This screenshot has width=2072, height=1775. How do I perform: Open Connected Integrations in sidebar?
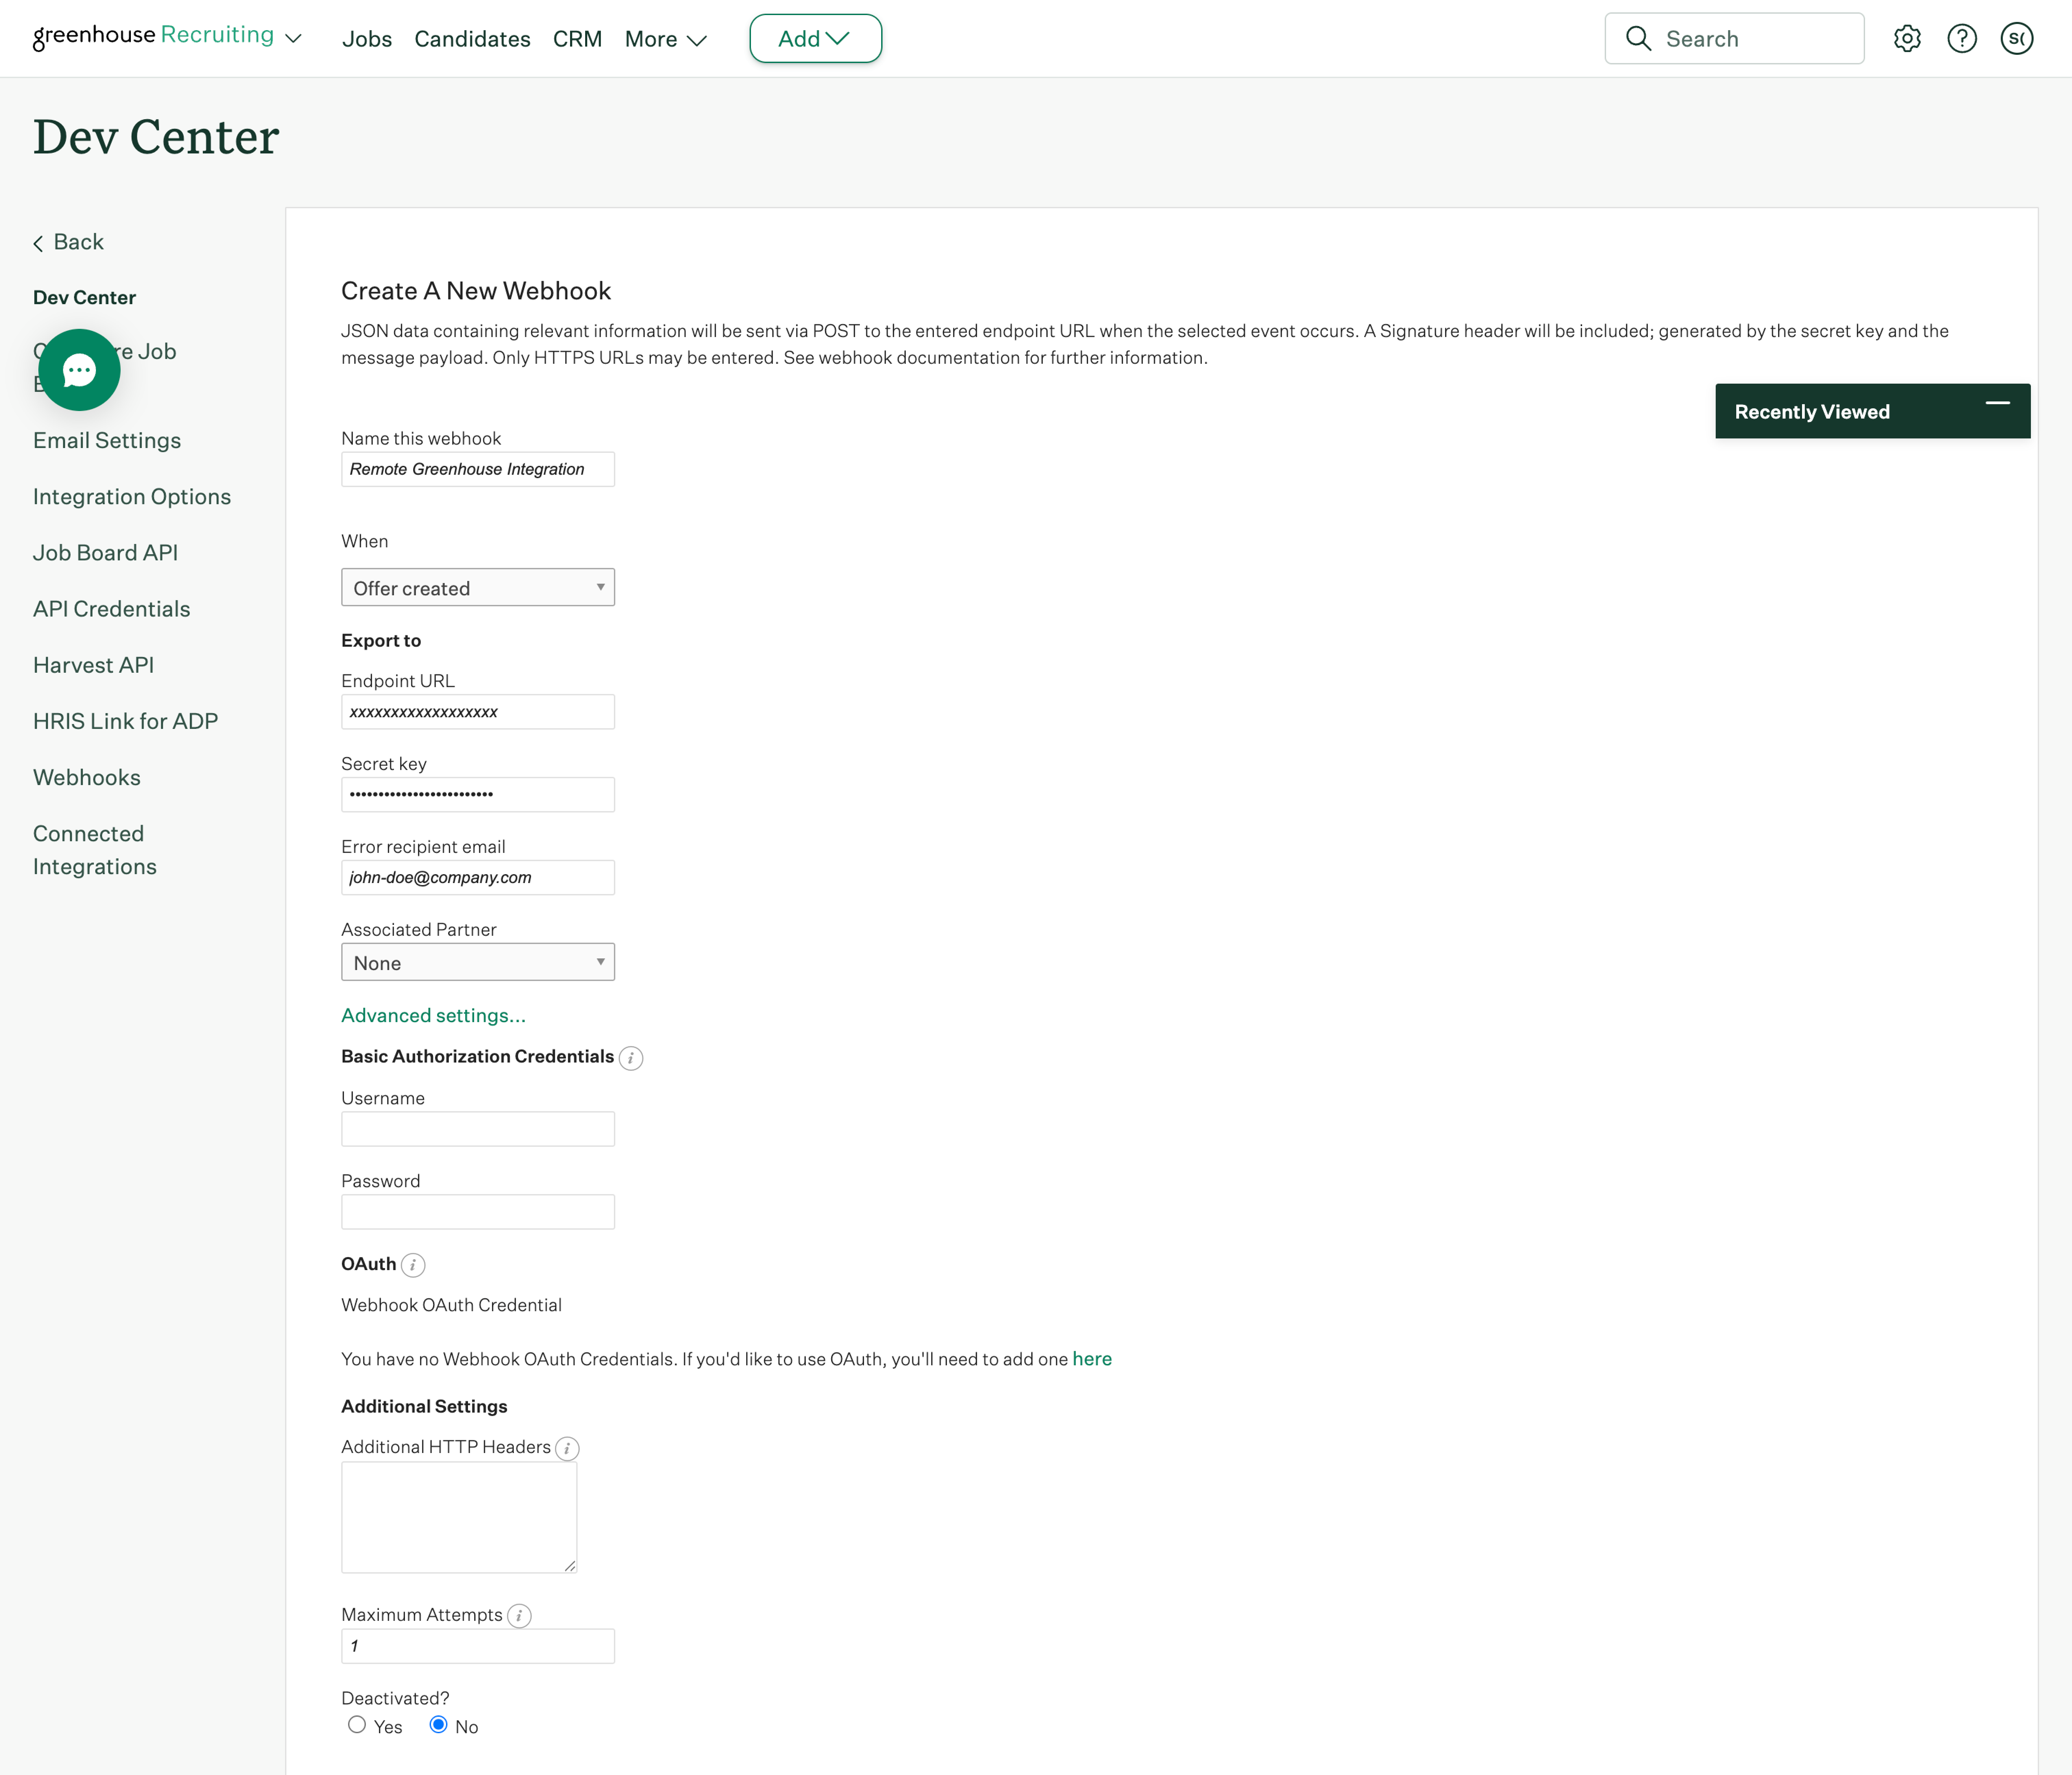(x=95, y=850)
